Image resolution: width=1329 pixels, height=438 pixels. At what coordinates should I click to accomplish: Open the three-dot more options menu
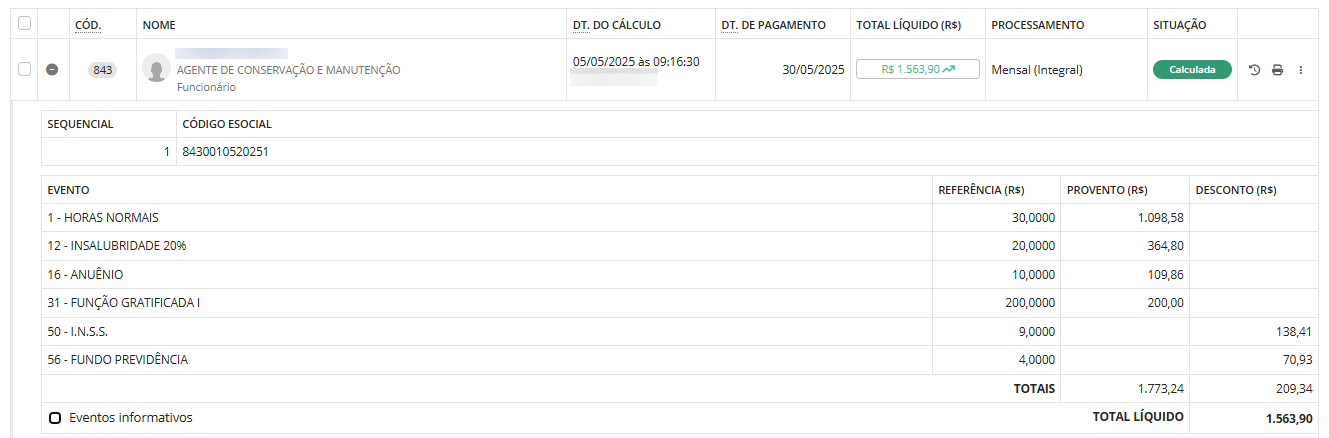pyautogui.click(x=1301, y=70)
